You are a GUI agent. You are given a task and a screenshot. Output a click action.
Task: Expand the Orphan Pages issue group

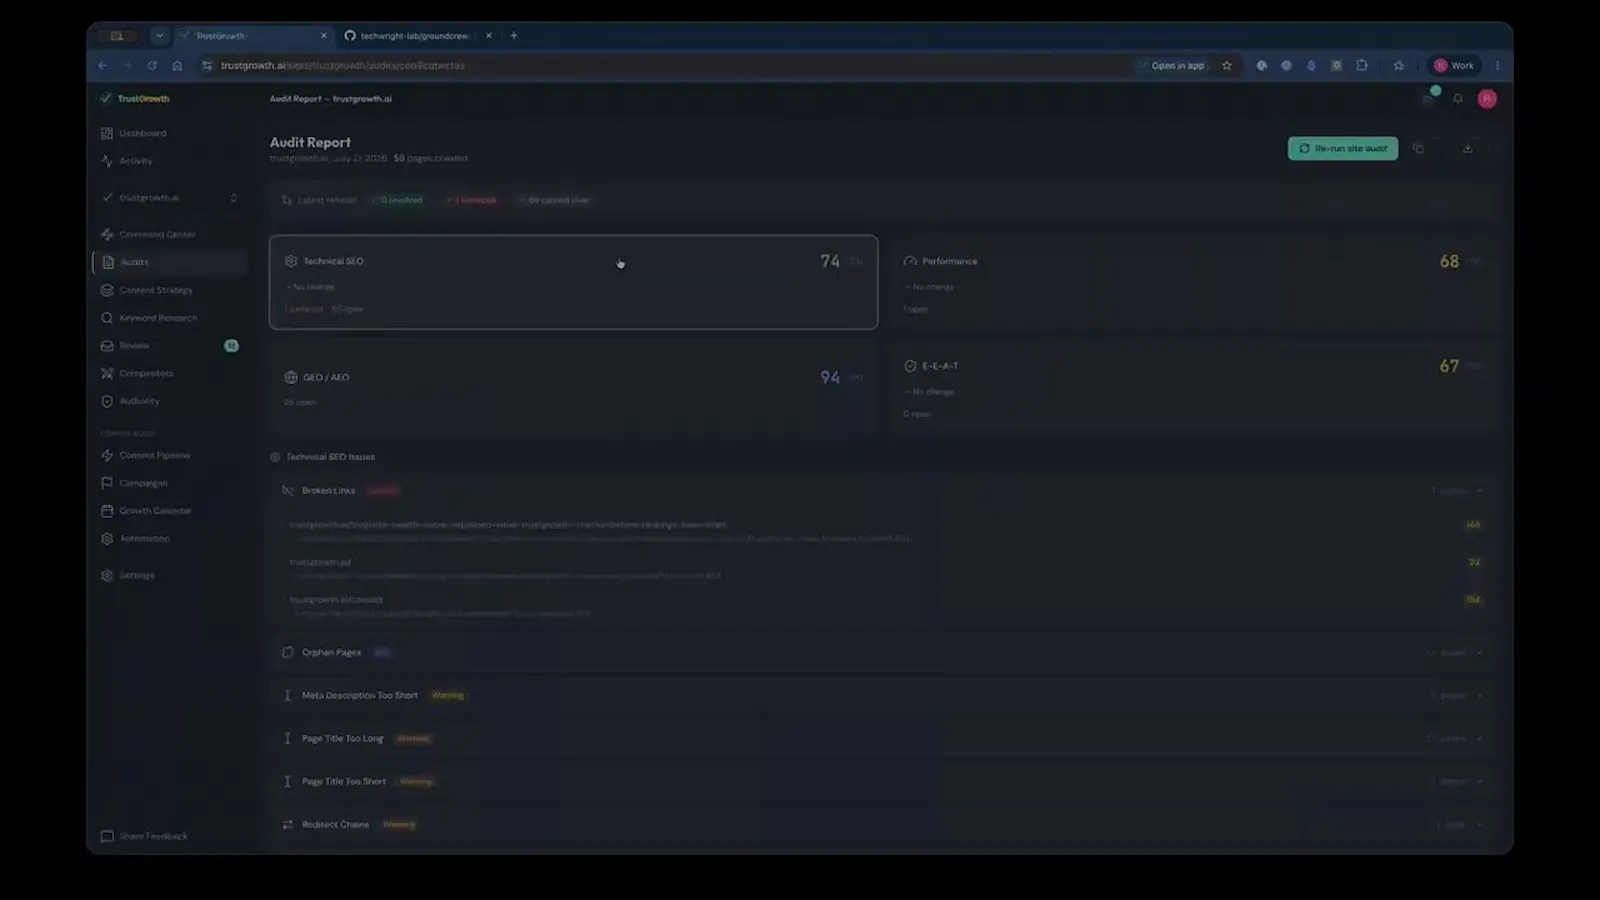(882, 653)
